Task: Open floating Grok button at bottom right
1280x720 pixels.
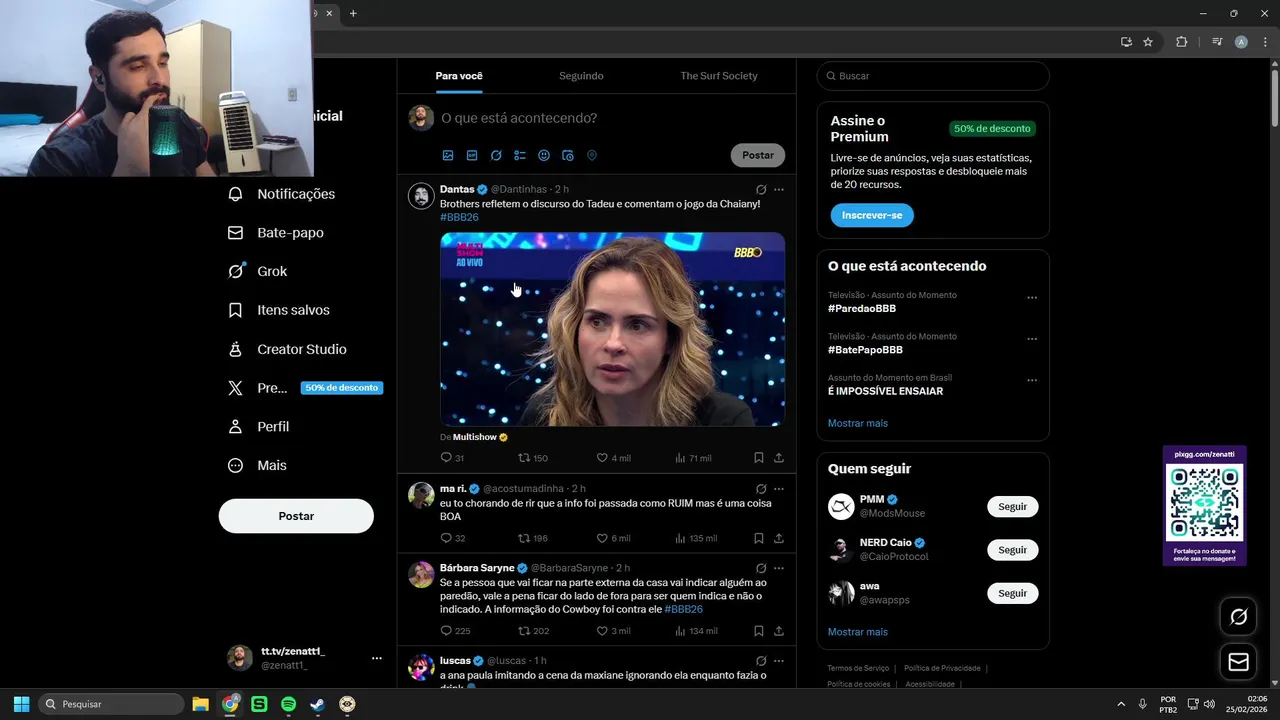Action: pos(1239,617)
